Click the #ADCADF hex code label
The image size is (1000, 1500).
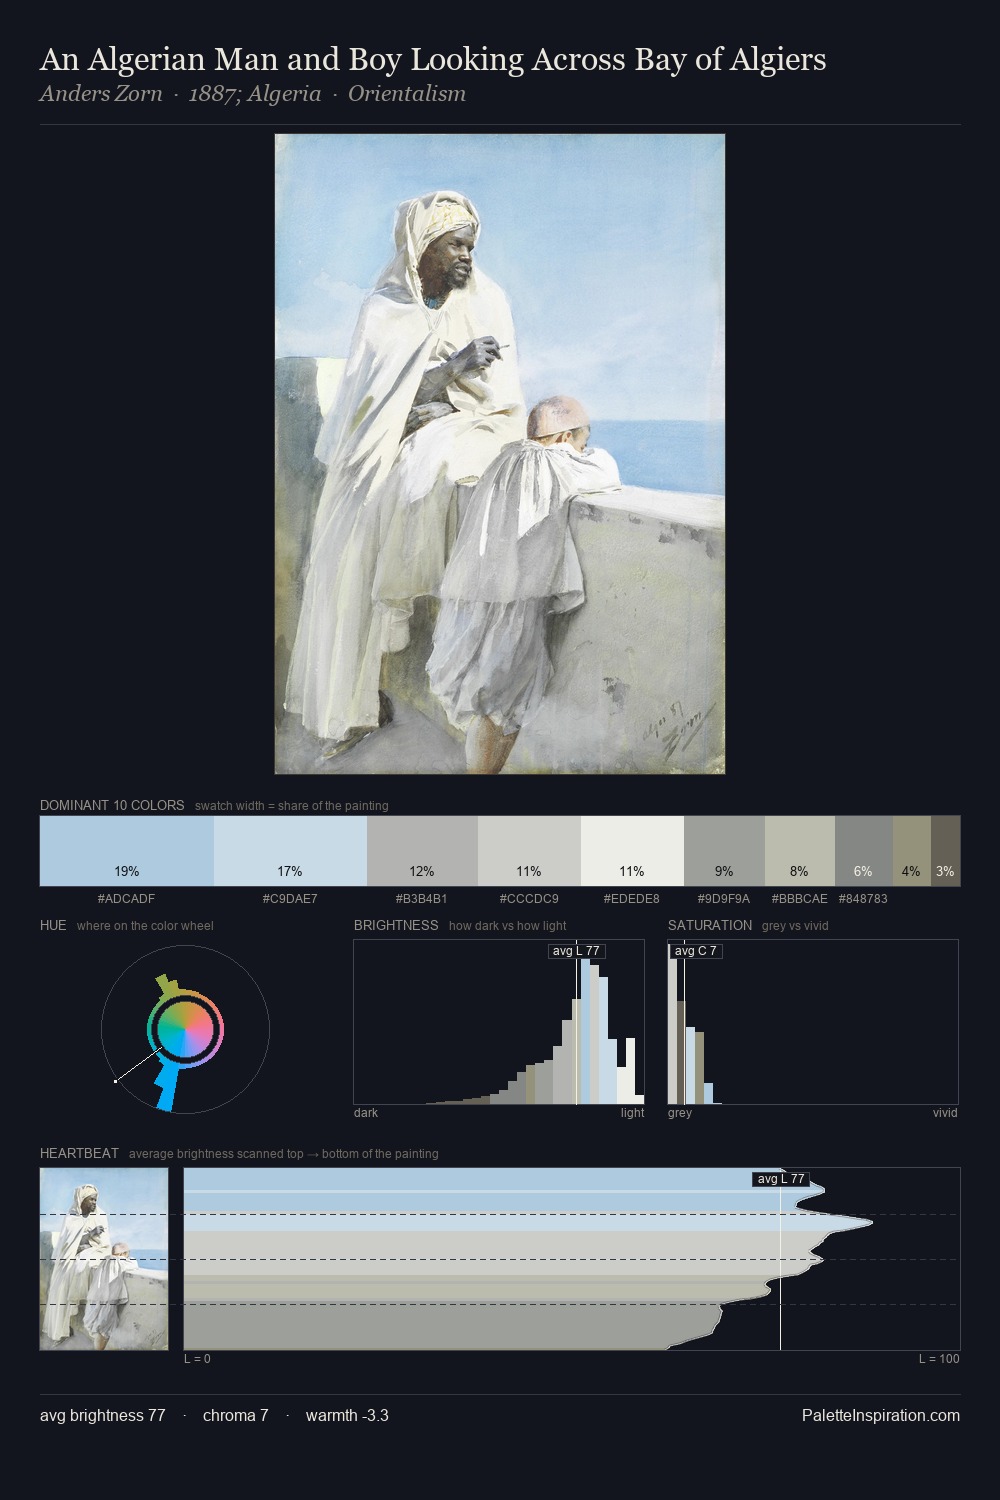[126, 899]
